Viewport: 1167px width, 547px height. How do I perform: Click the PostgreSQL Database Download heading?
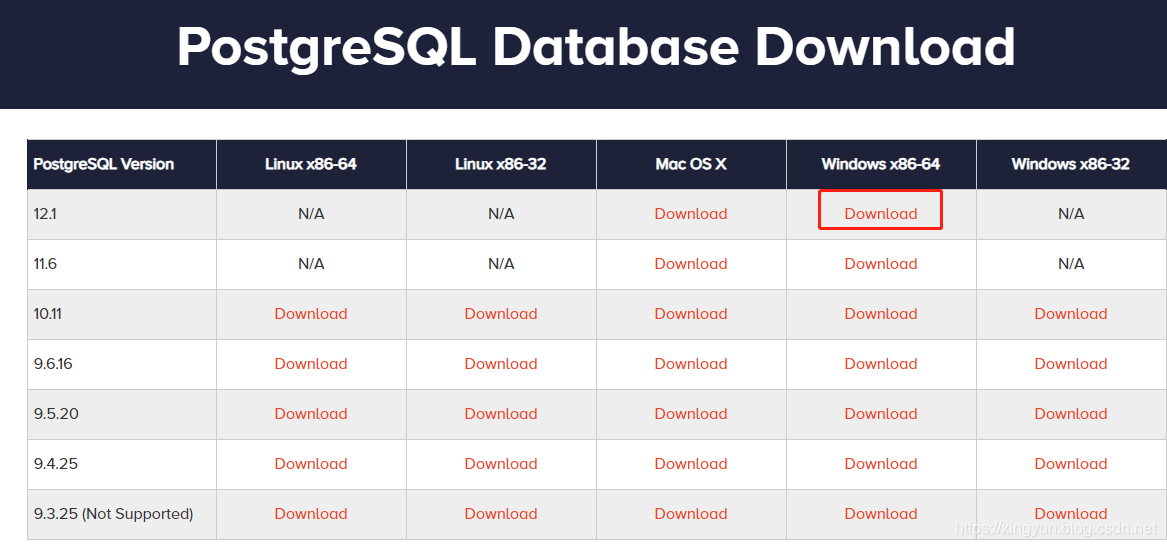[x=596, y=47]
